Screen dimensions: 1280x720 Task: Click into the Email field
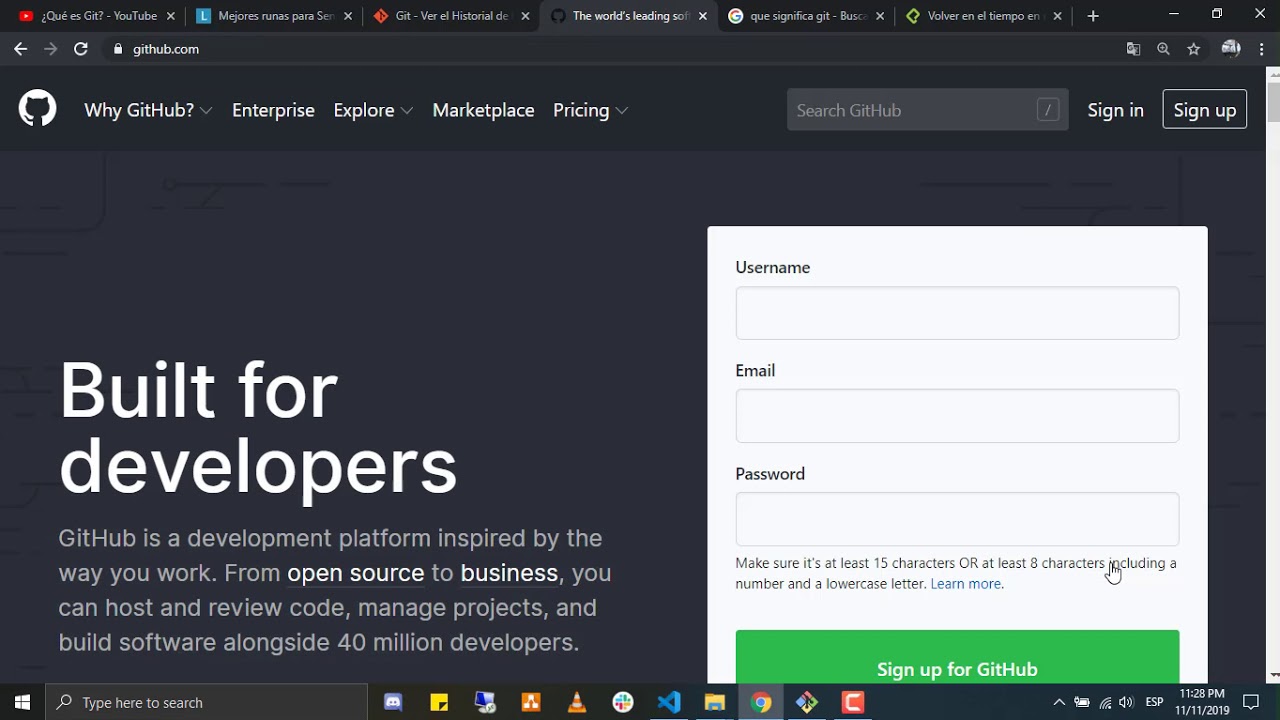(x=957, y=416)
